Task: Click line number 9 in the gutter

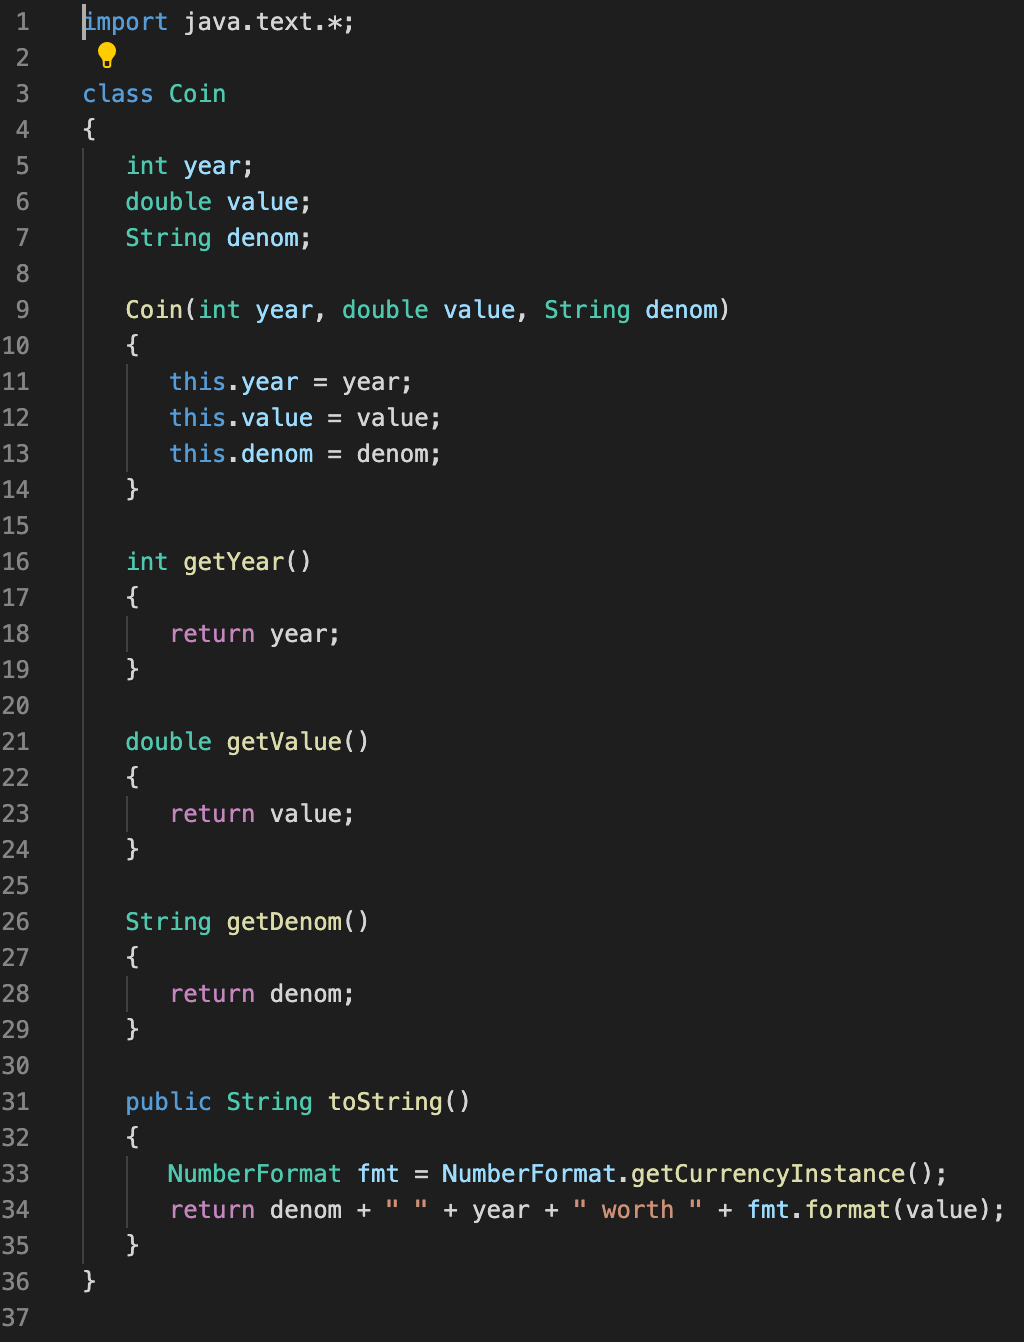Action: pos(22,310)
